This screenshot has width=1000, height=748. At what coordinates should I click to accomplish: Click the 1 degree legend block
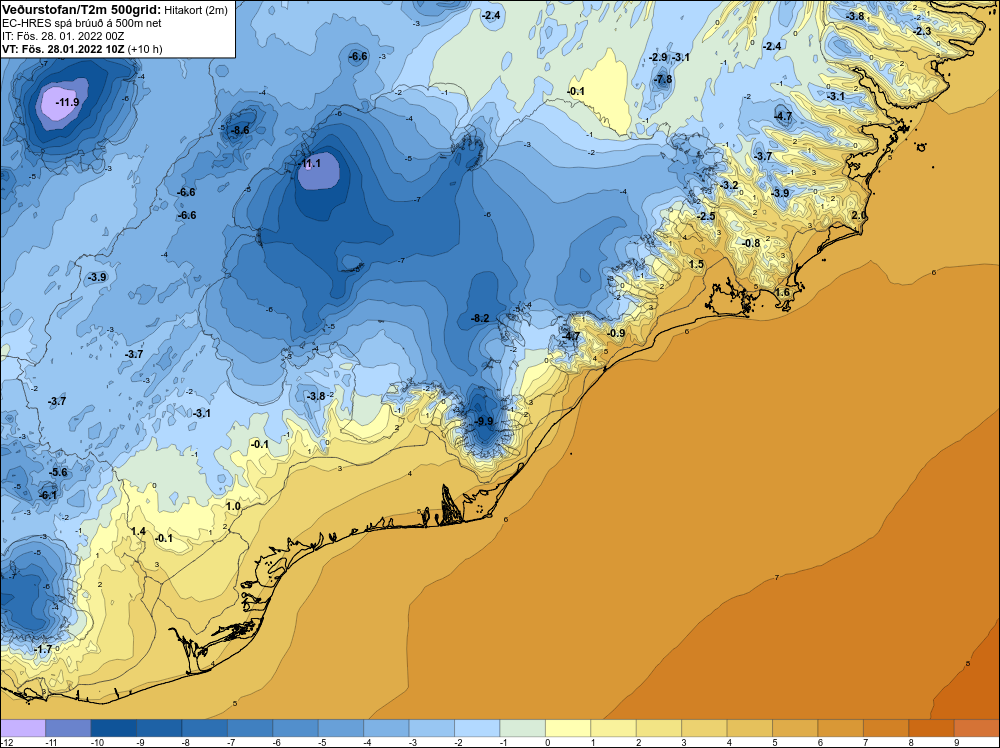(614, 728)
